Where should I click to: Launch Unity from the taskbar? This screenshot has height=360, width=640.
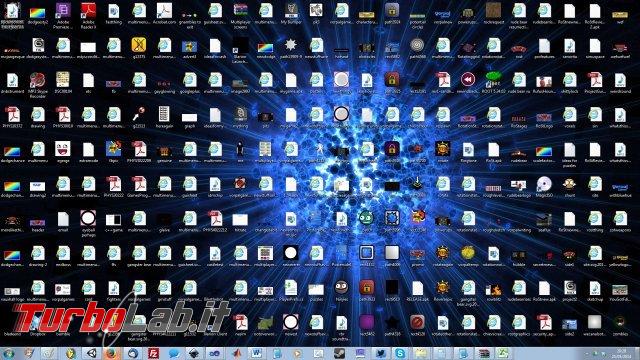(x=91, y=353)
